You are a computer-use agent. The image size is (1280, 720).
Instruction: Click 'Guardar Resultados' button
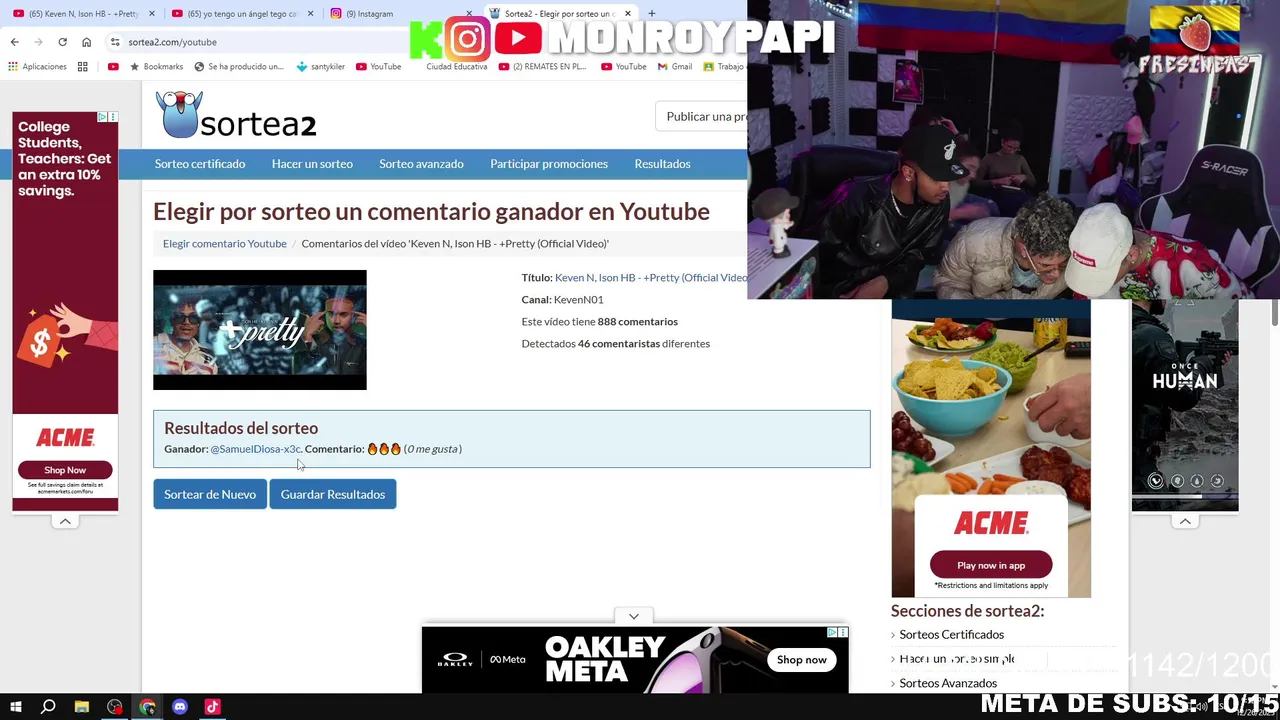333,494
